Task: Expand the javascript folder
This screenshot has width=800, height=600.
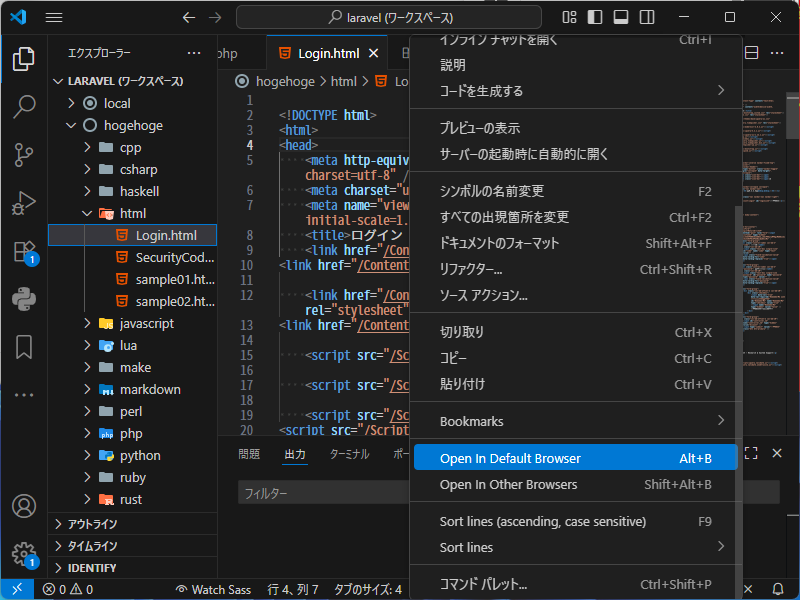Action: coord(146,323)
